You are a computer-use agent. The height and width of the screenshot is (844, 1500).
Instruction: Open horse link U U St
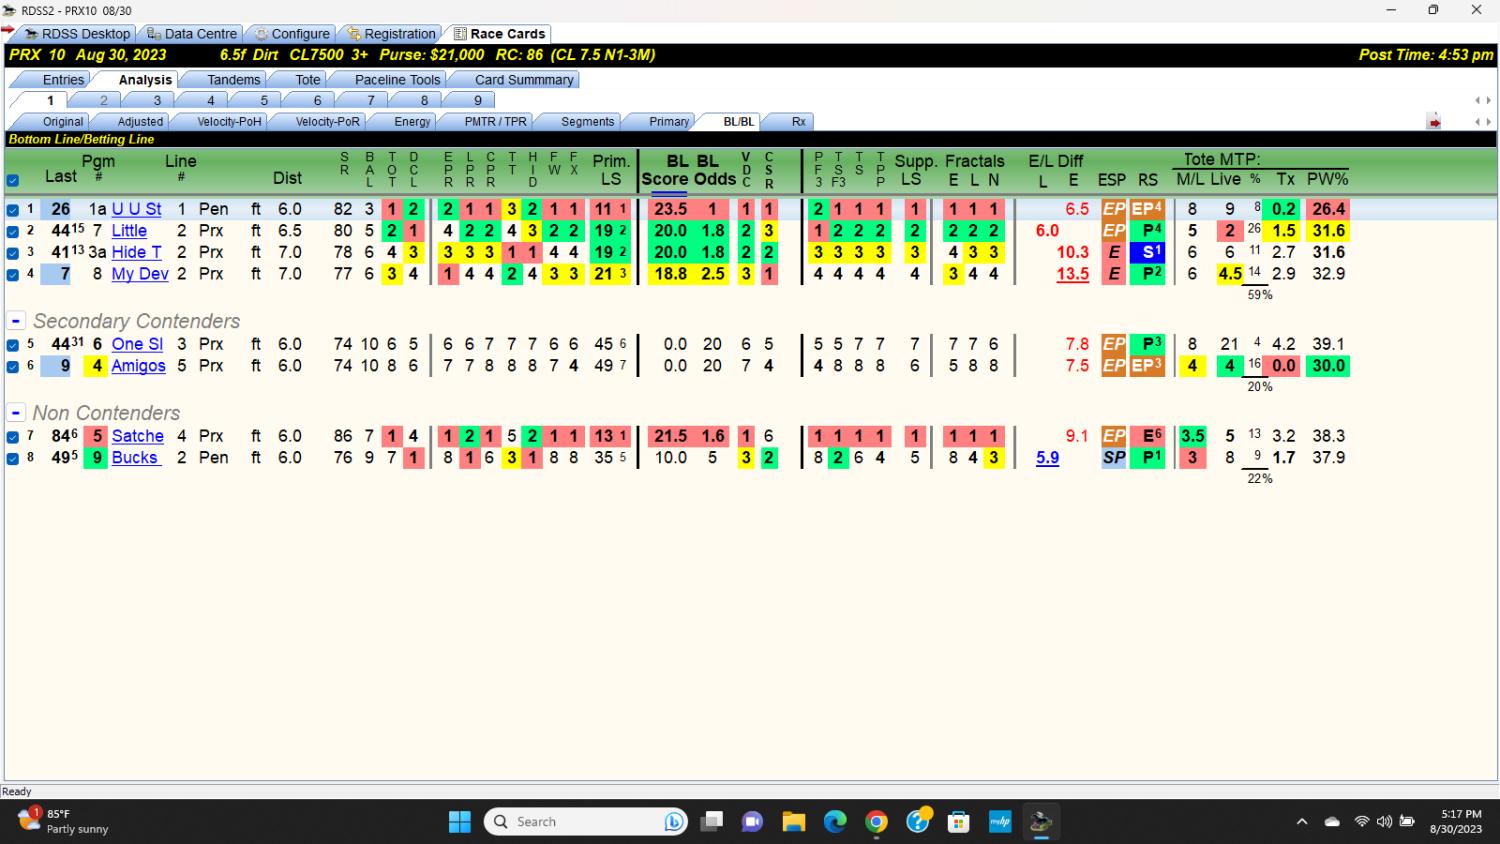(x=136, y=209)
